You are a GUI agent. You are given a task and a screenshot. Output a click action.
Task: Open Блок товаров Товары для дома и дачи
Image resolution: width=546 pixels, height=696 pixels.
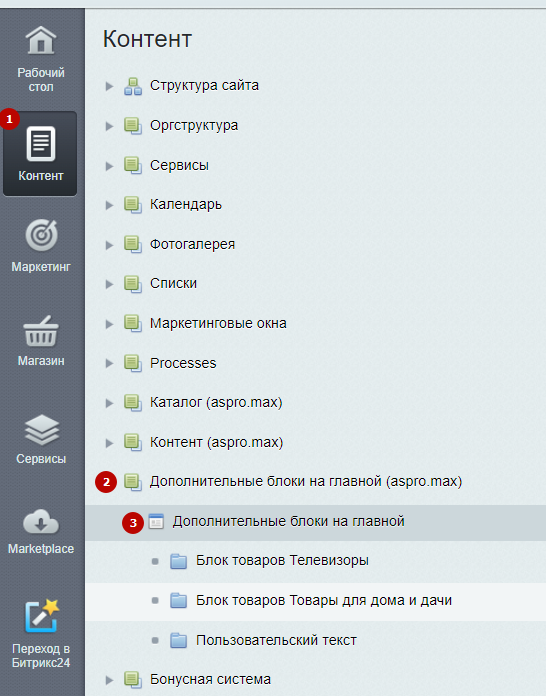tap(324, 601)
